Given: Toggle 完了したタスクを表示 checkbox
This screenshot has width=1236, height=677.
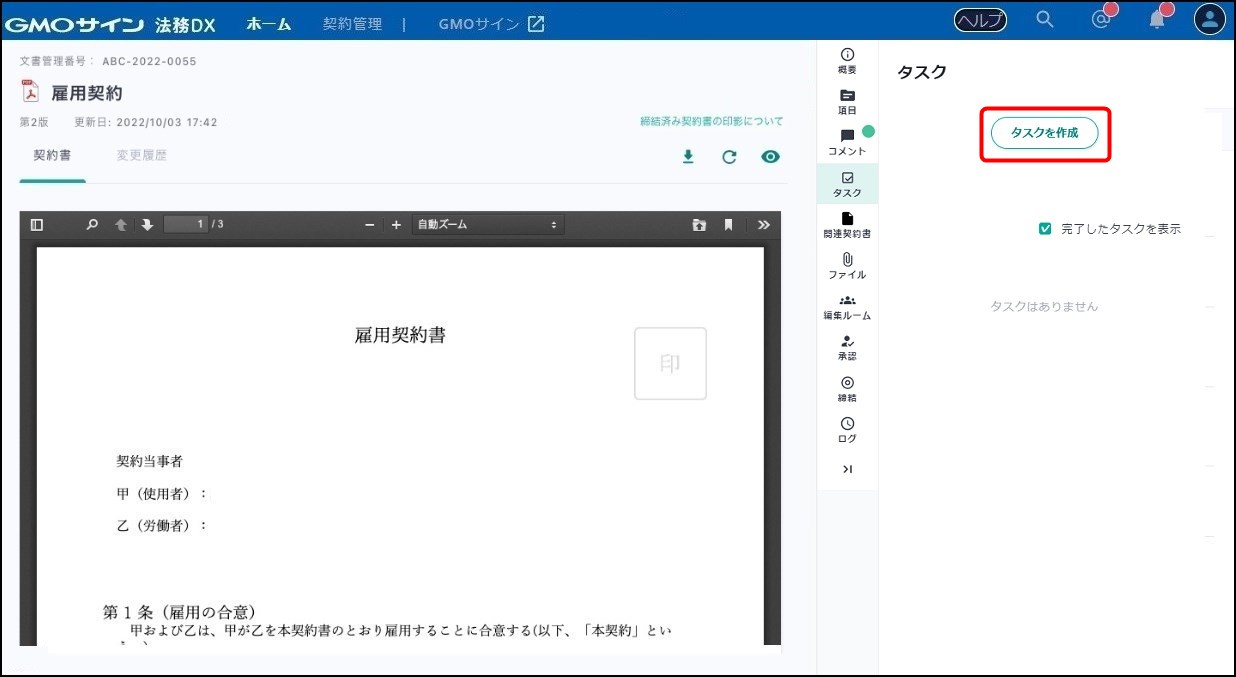Looking at the screenshot, I should pyautogui.click(x=1045, y=229).
